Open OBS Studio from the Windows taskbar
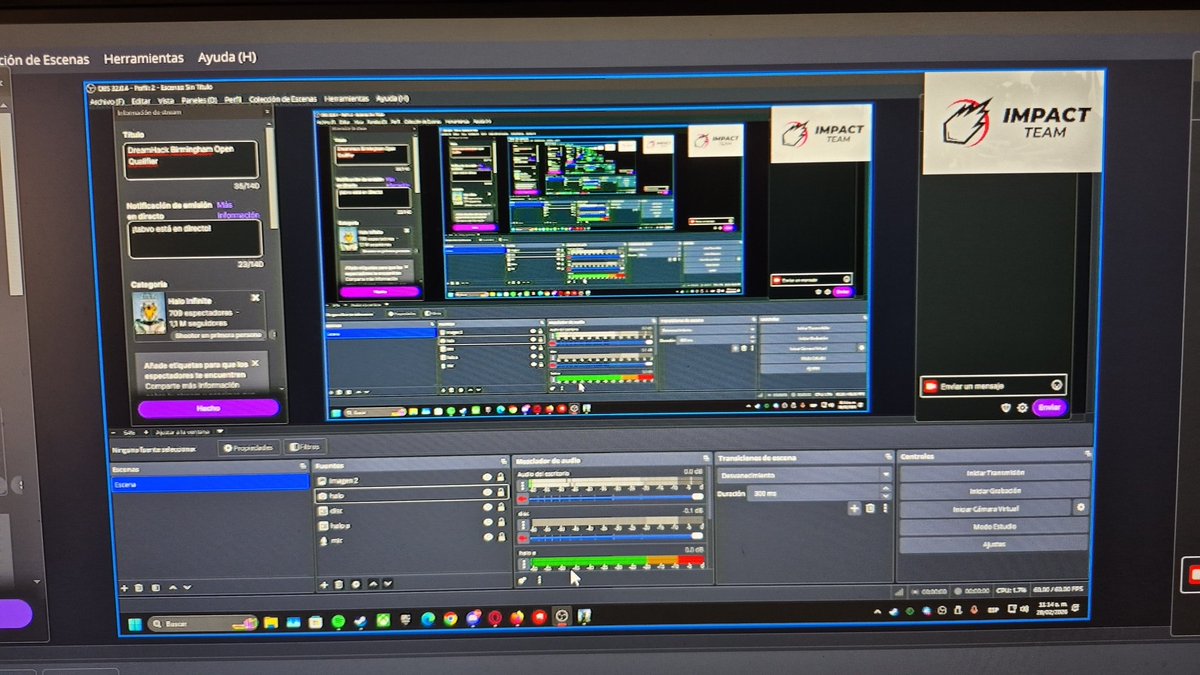This screenshot has width=1200, height=675. click(562, 618)
